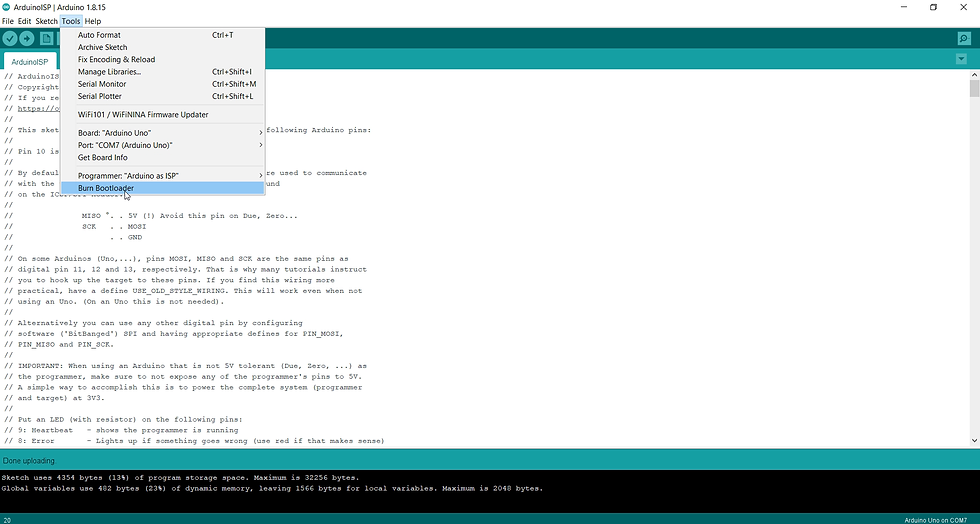
Task: Open the Sketch menu
Action: (46, 21)
